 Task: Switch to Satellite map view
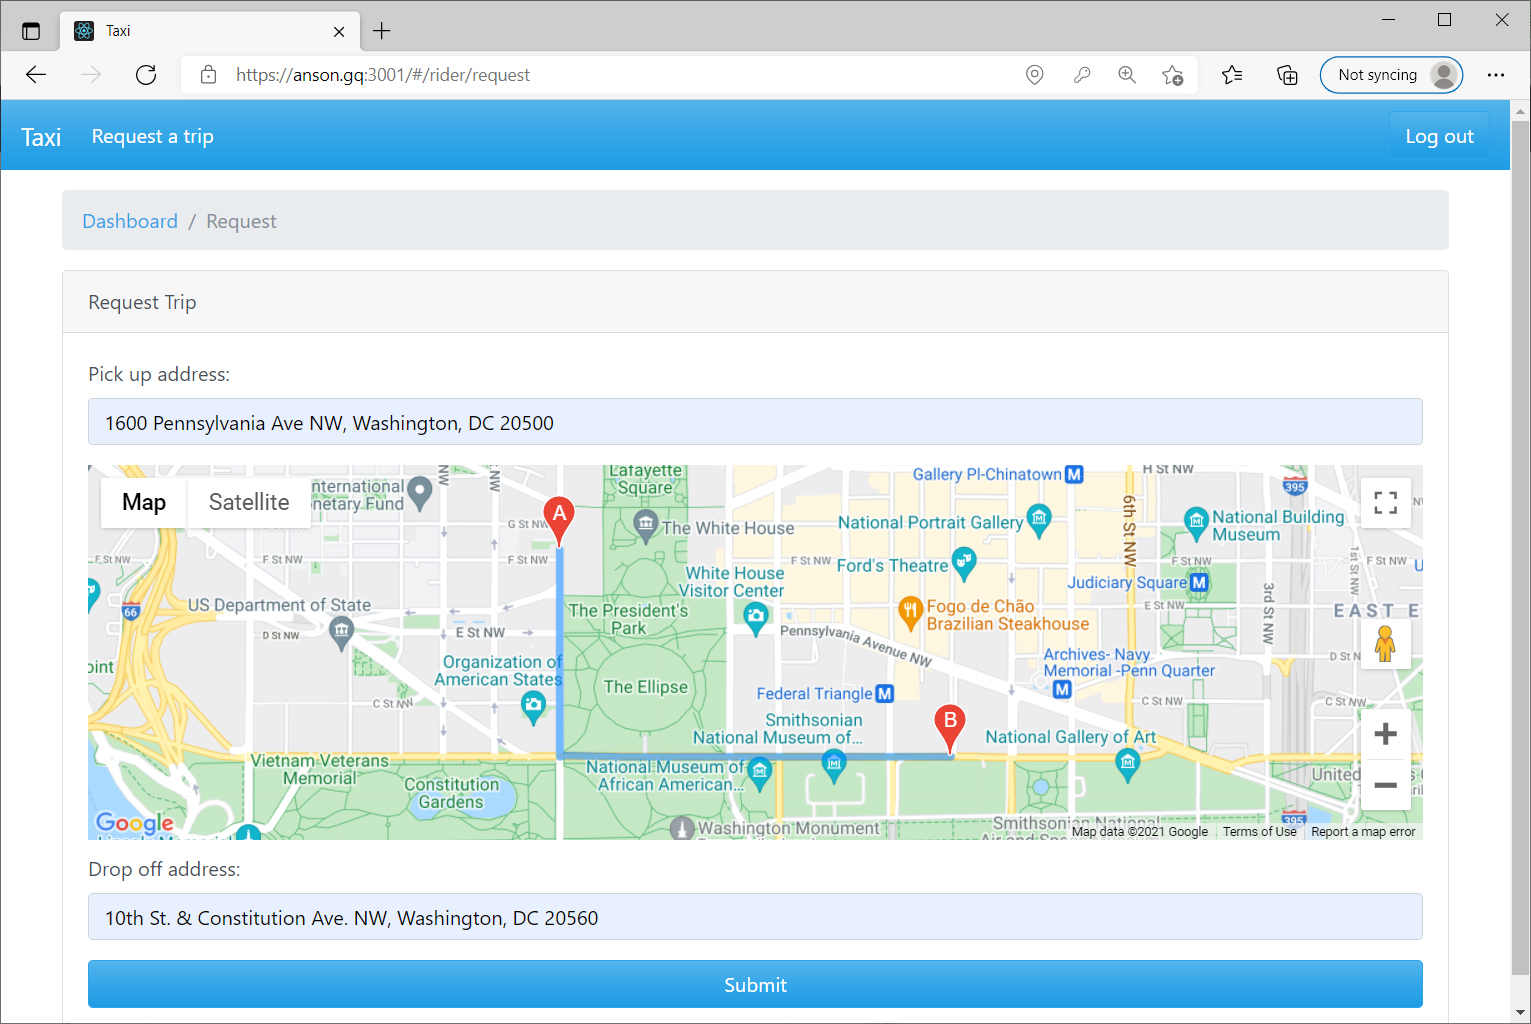248,502
